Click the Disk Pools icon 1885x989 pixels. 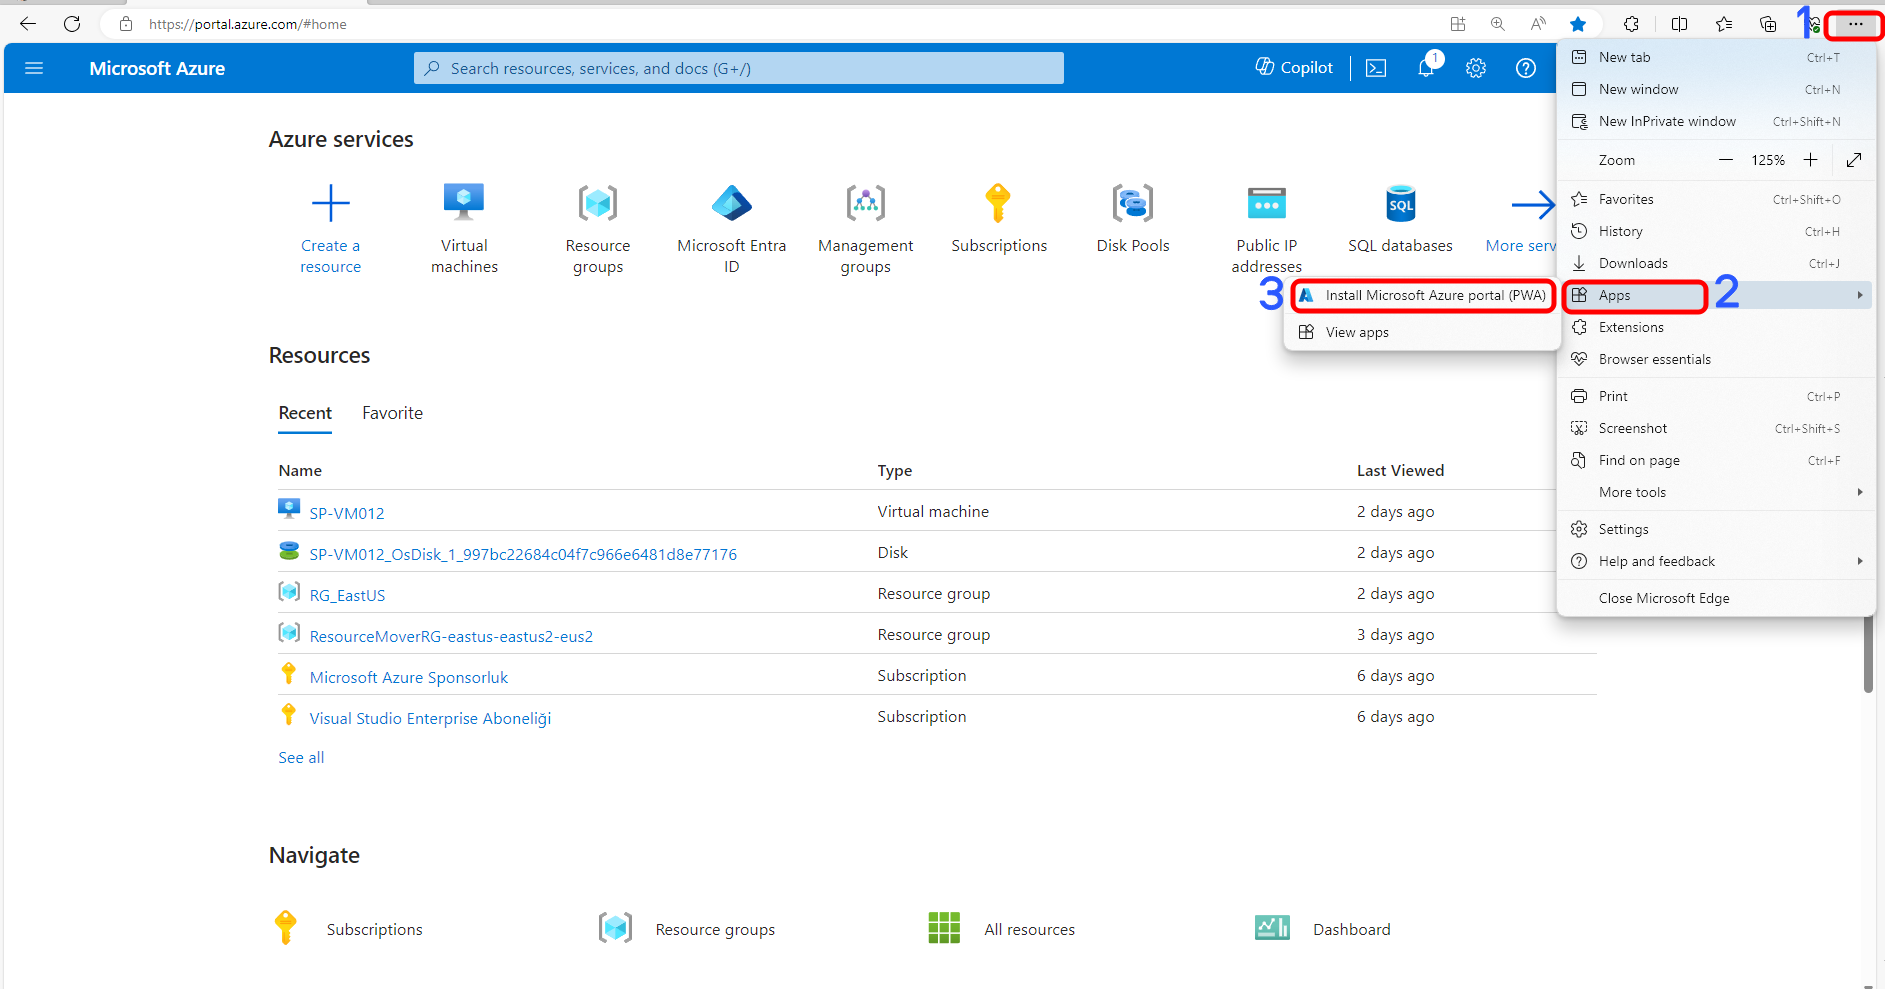pyautogui.click(x=1132, y=202)
